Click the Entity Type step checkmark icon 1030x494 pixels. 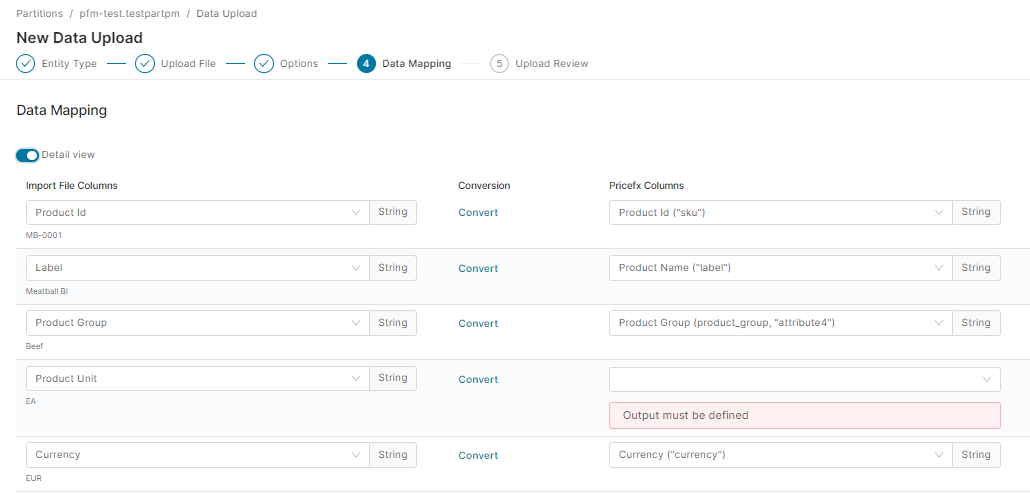click(x=26, y=64)
